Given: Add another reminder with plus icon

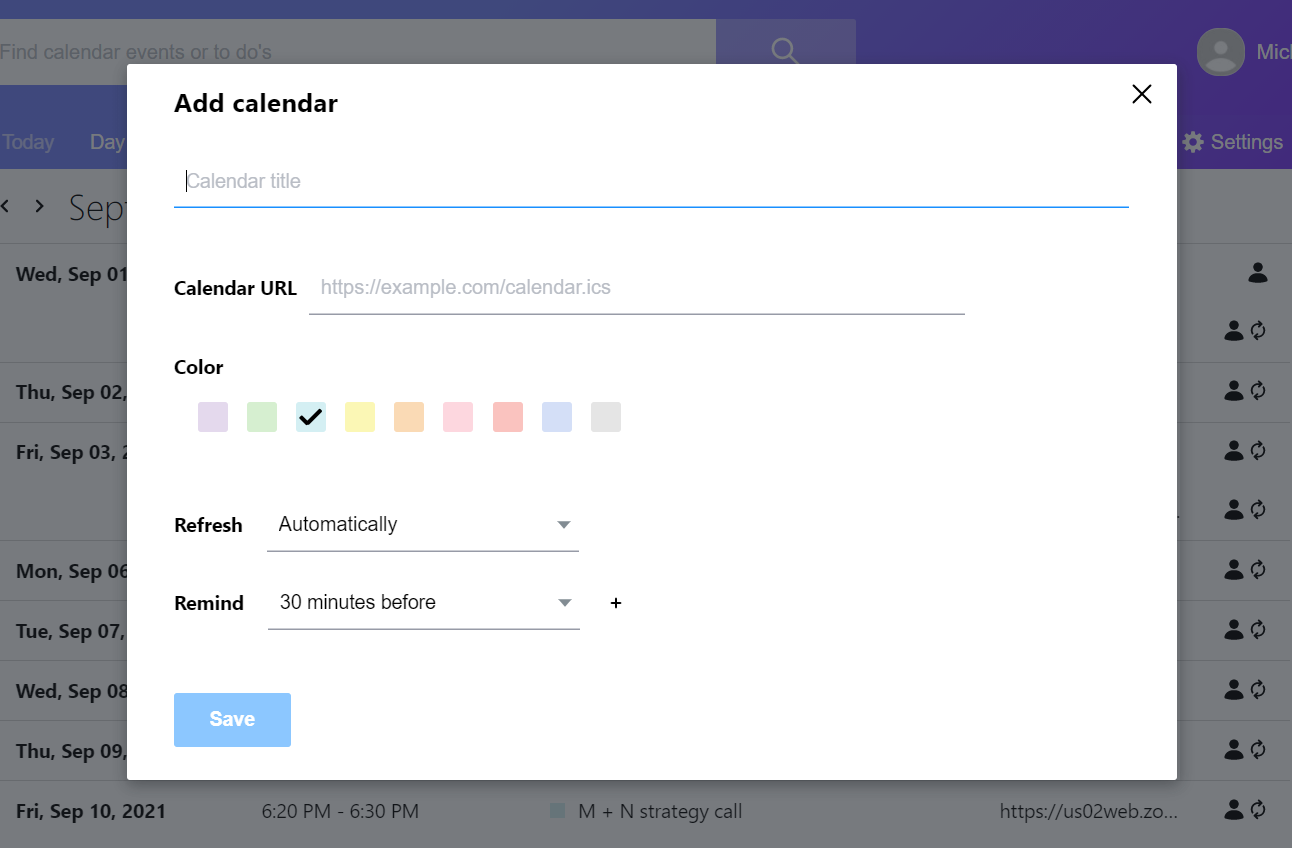Looking at the screenshot, I should point(616,603).
